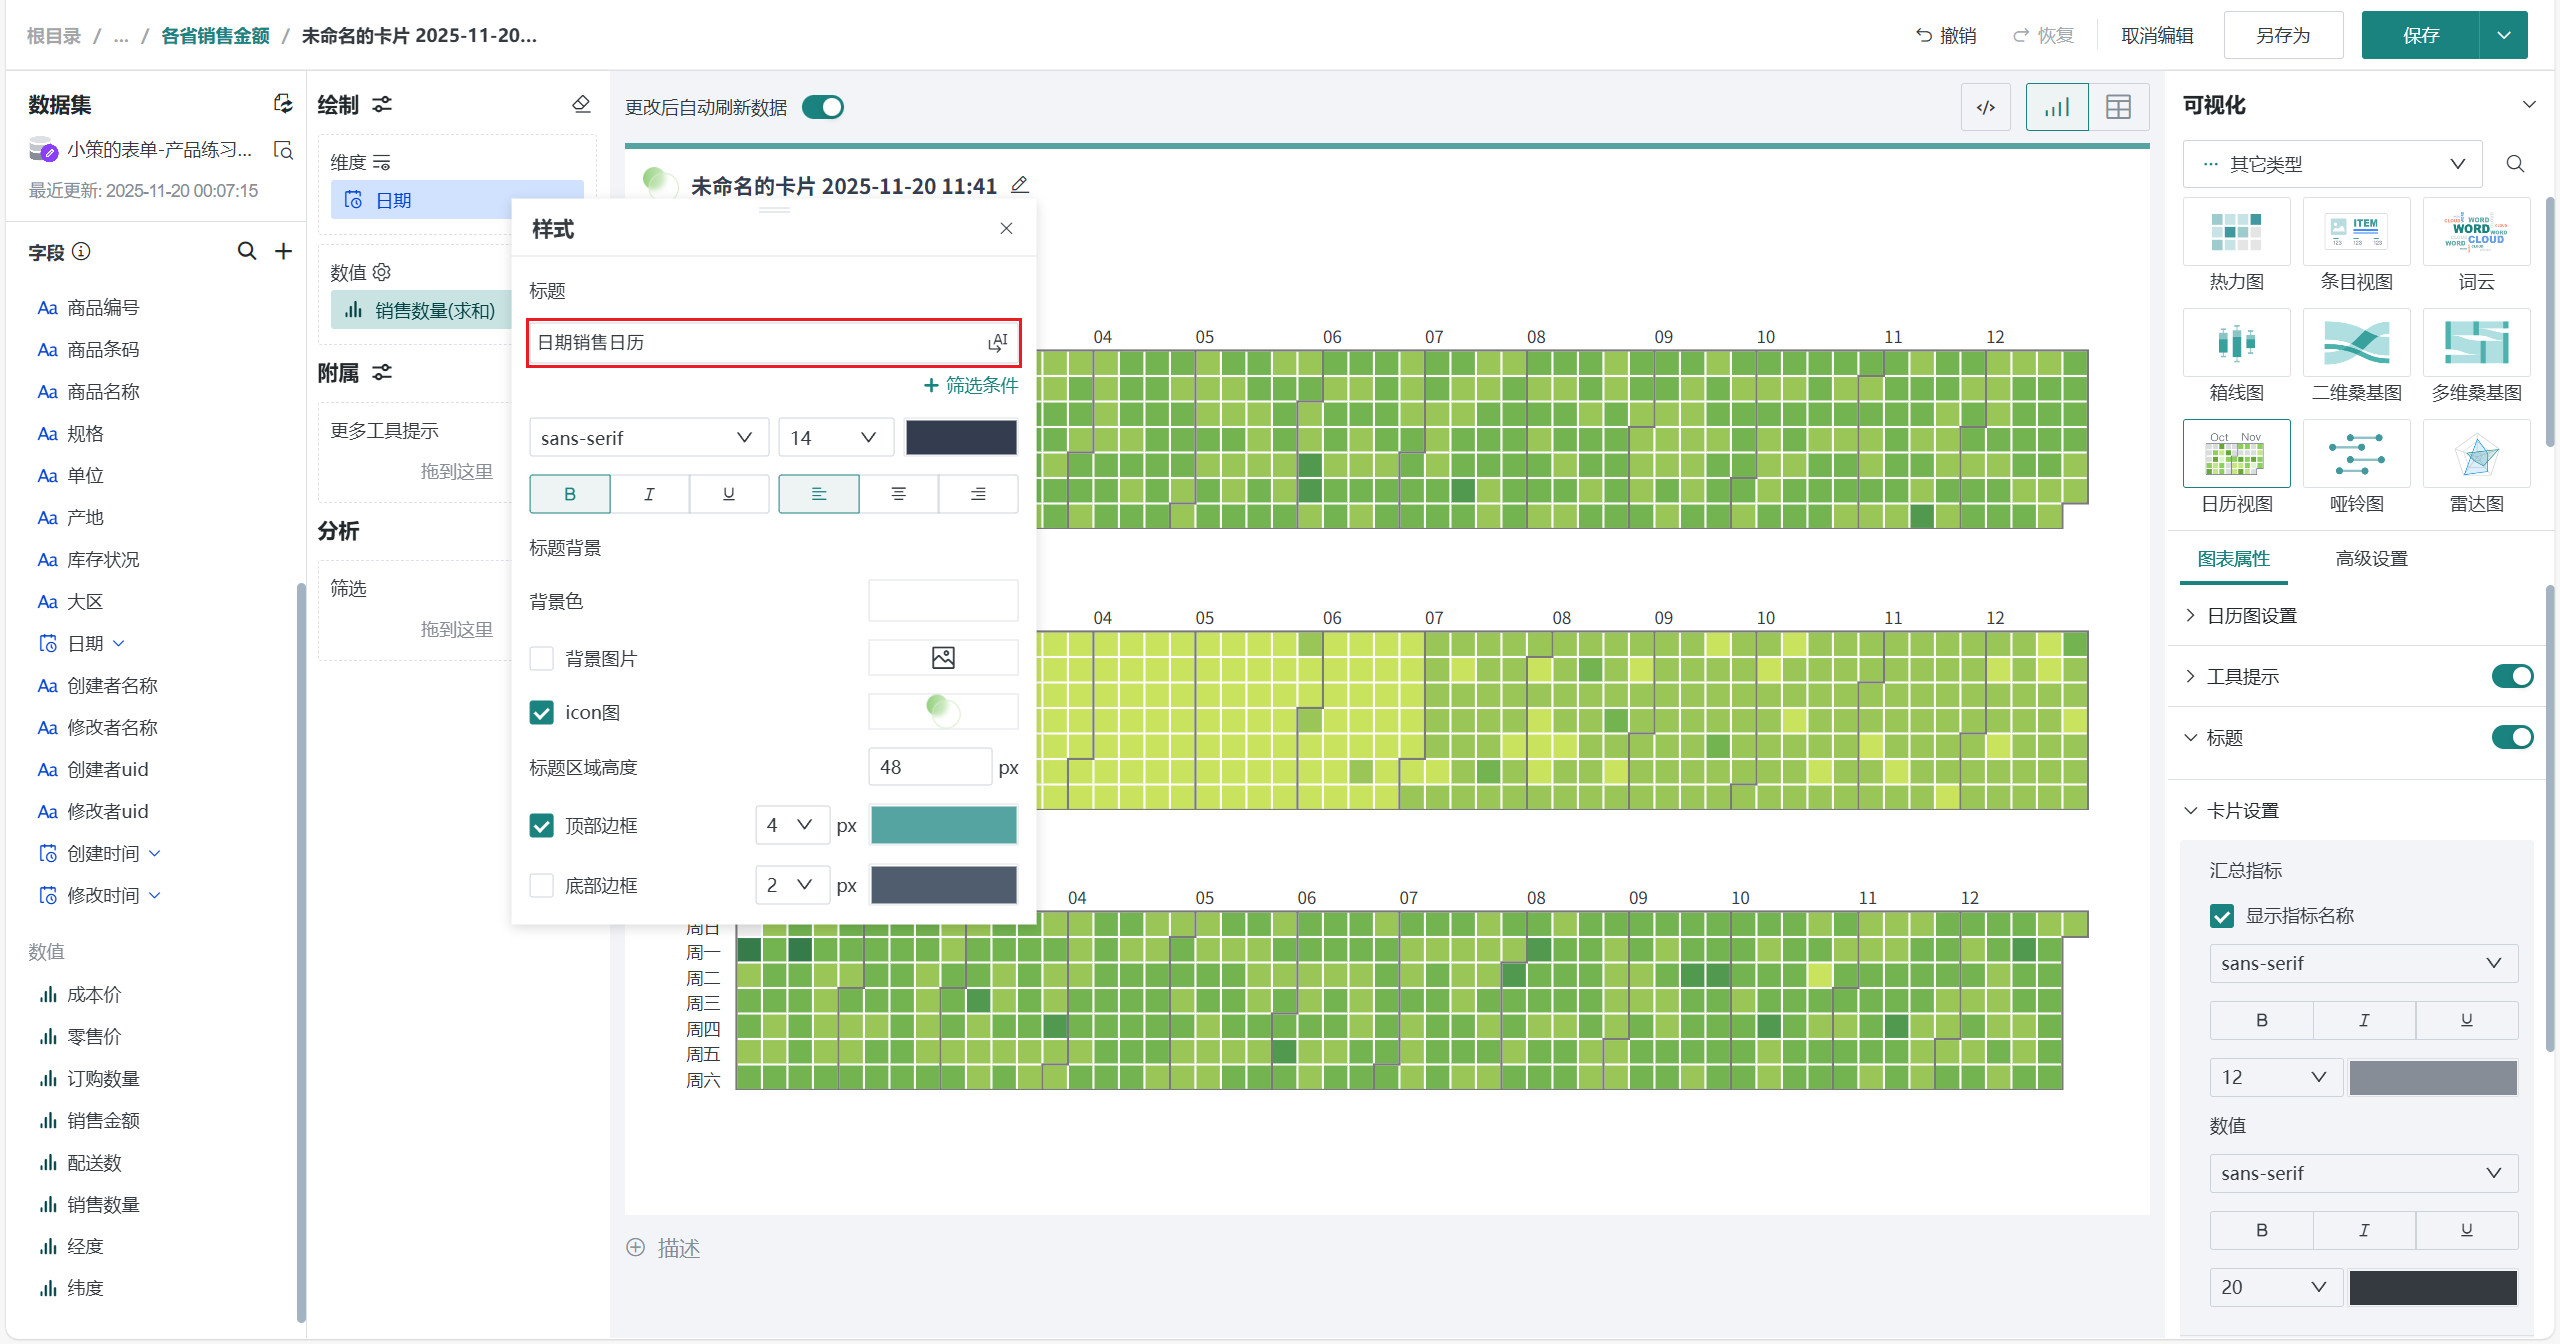Open the 图表属性 tab

click(x=2232, y=559)
